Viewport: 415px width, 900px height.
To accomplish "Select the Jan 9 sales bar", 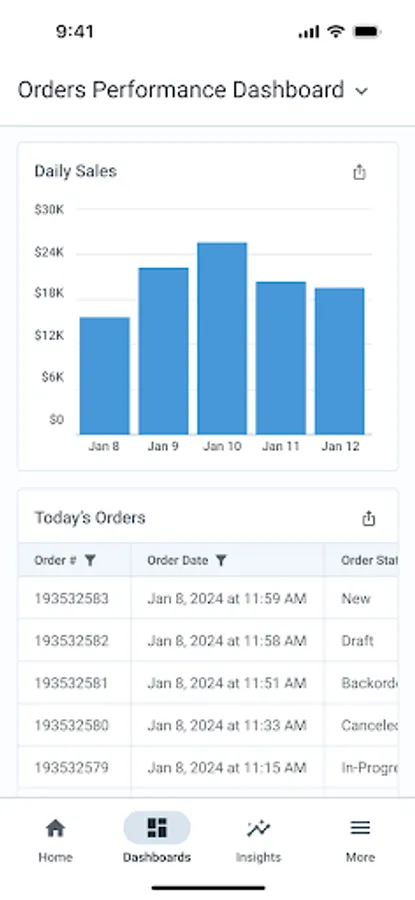I will 164,351.
